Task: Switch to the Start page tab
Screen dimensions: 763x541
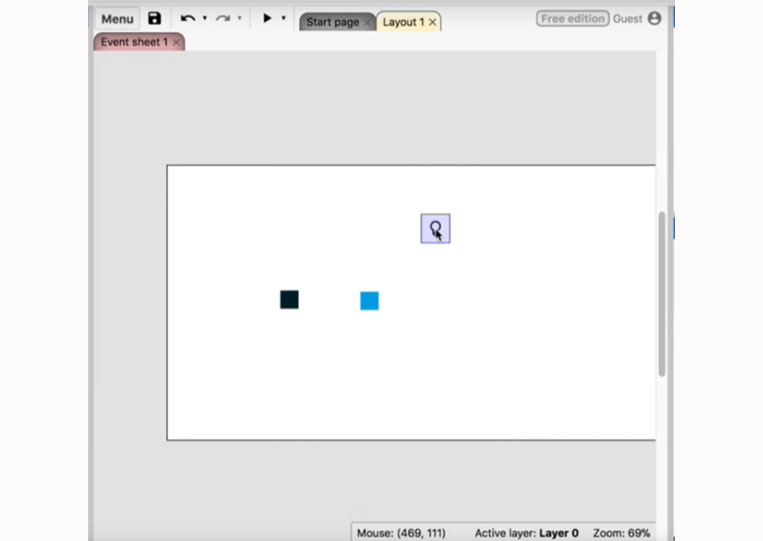Action: point(332,22)
